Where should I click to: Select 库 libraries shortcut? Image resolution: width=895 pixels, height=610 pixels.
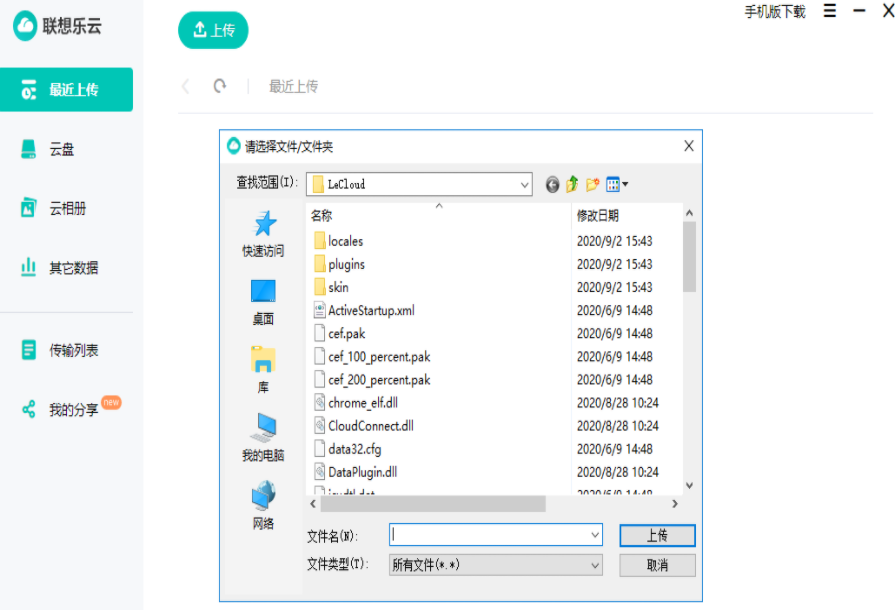pyautogui.click(x=263, y=370)
